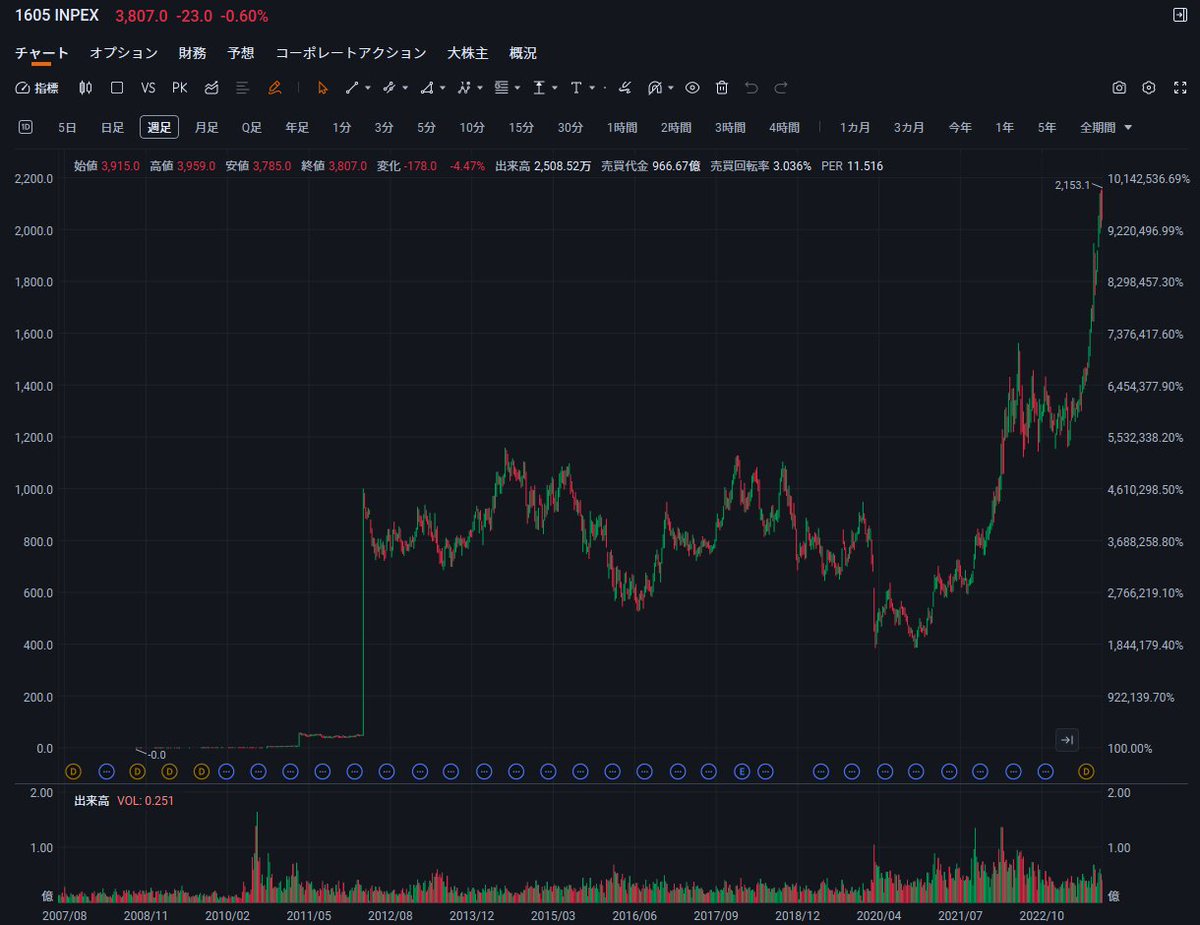Screen dimensions: 1200x925
Task: Click the chart overlay icon beside PK
Action: pos(211,88)
